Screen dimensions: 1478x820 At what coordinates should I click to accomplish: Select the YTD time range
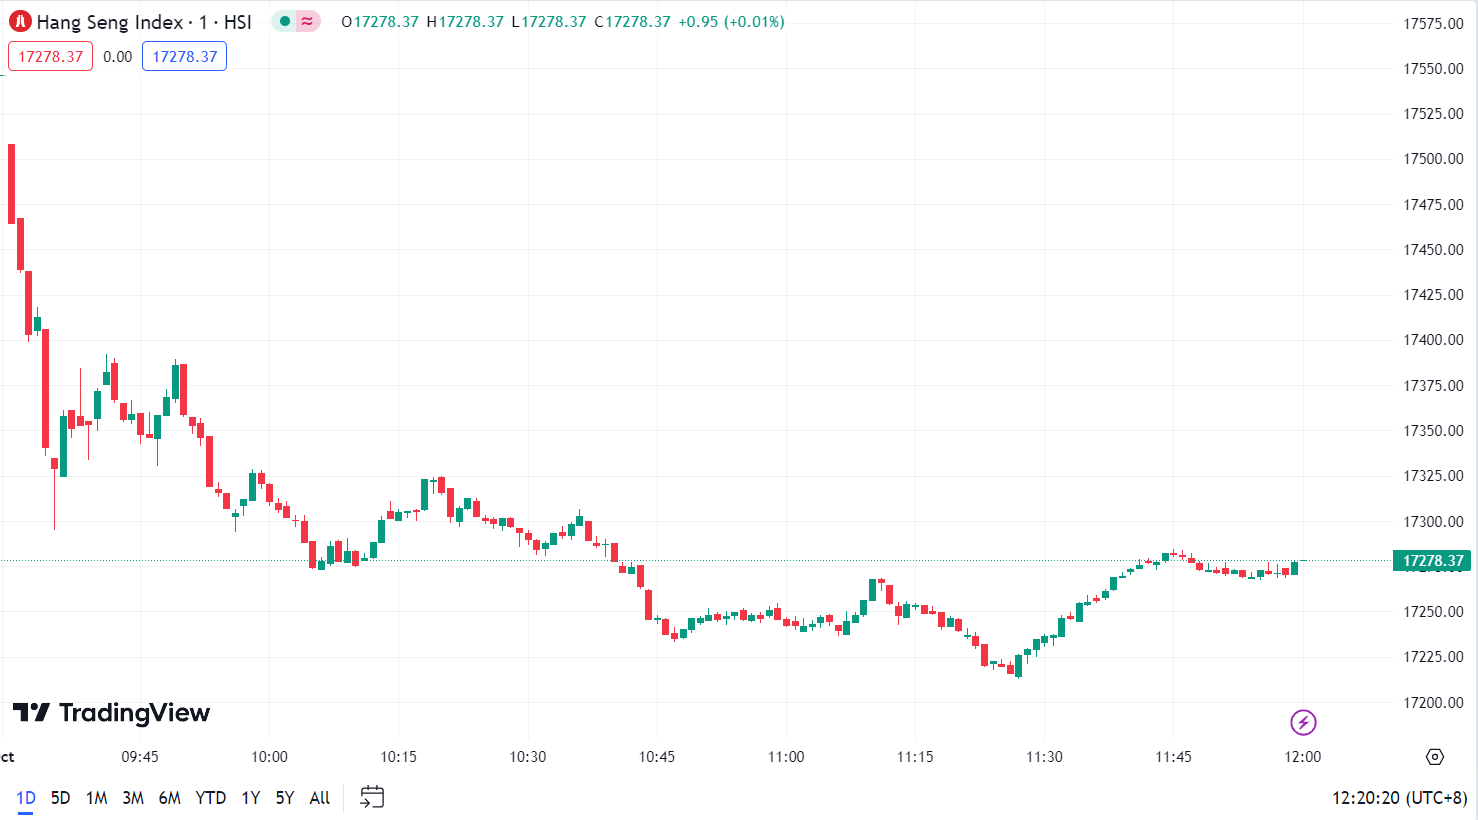210,797
